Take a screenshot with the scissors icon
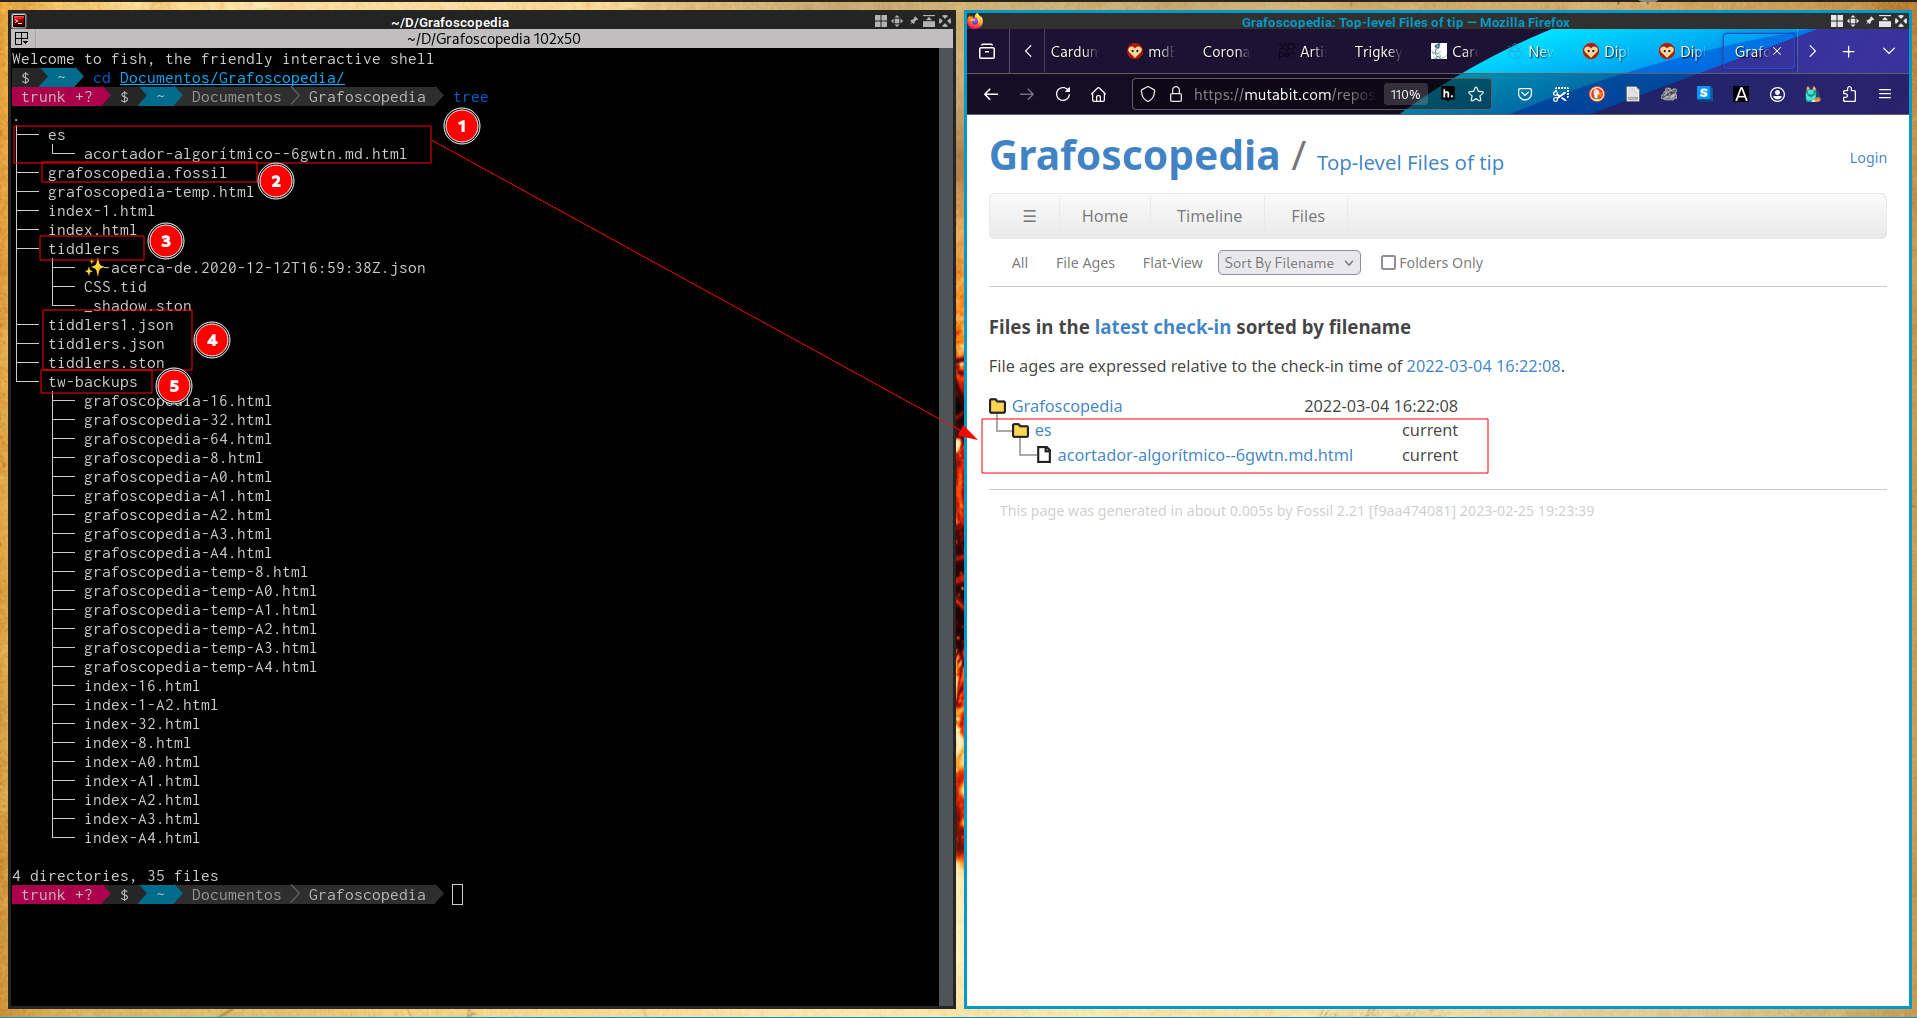Screen dimensions: 1917x1018 pyautogui.click(x=1561, y=94)
